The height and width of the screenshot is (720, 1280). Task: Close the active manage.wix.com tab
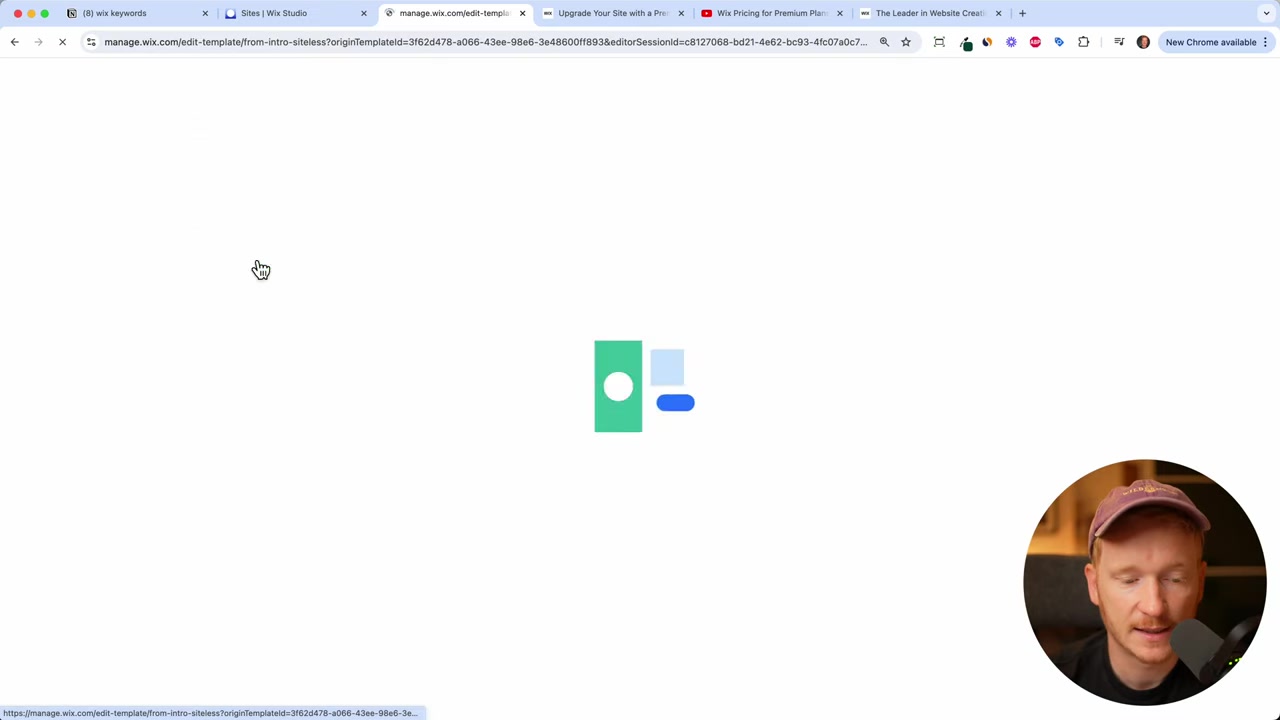(522, 13)
